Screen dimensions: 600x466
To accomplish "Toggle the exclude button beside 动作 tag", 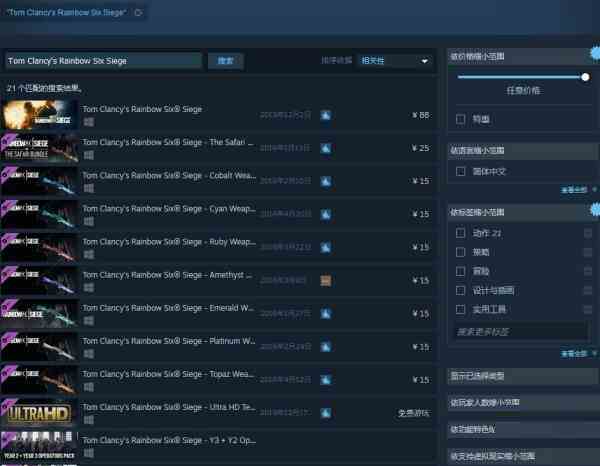I will click(x=588, y=233).
